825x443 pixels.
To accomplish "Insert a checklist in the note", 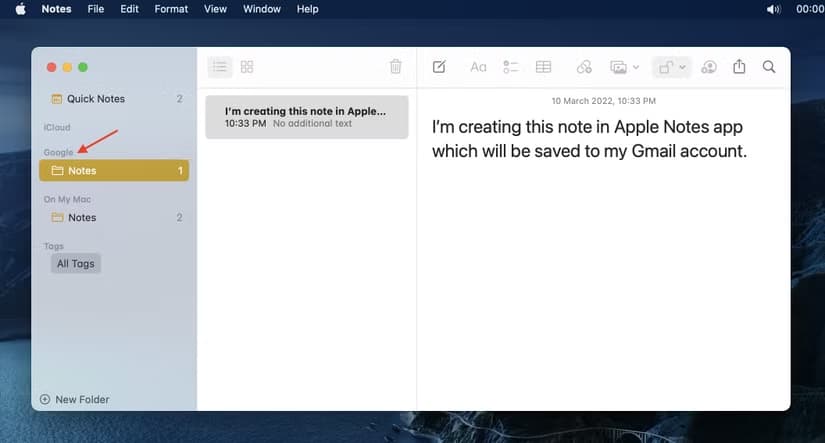I will click(x=510, y=67).
